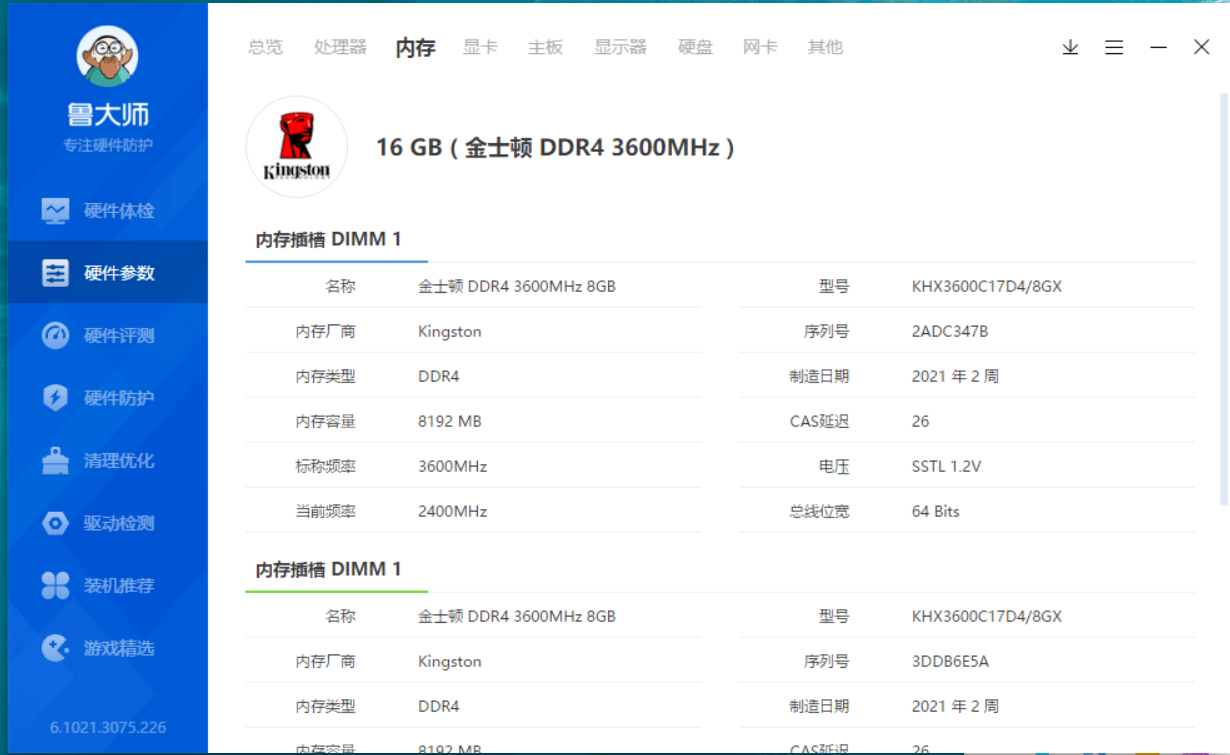Click the 其他 tab
This screenshot has height=755, width=1230.
[x=825, y=47]
